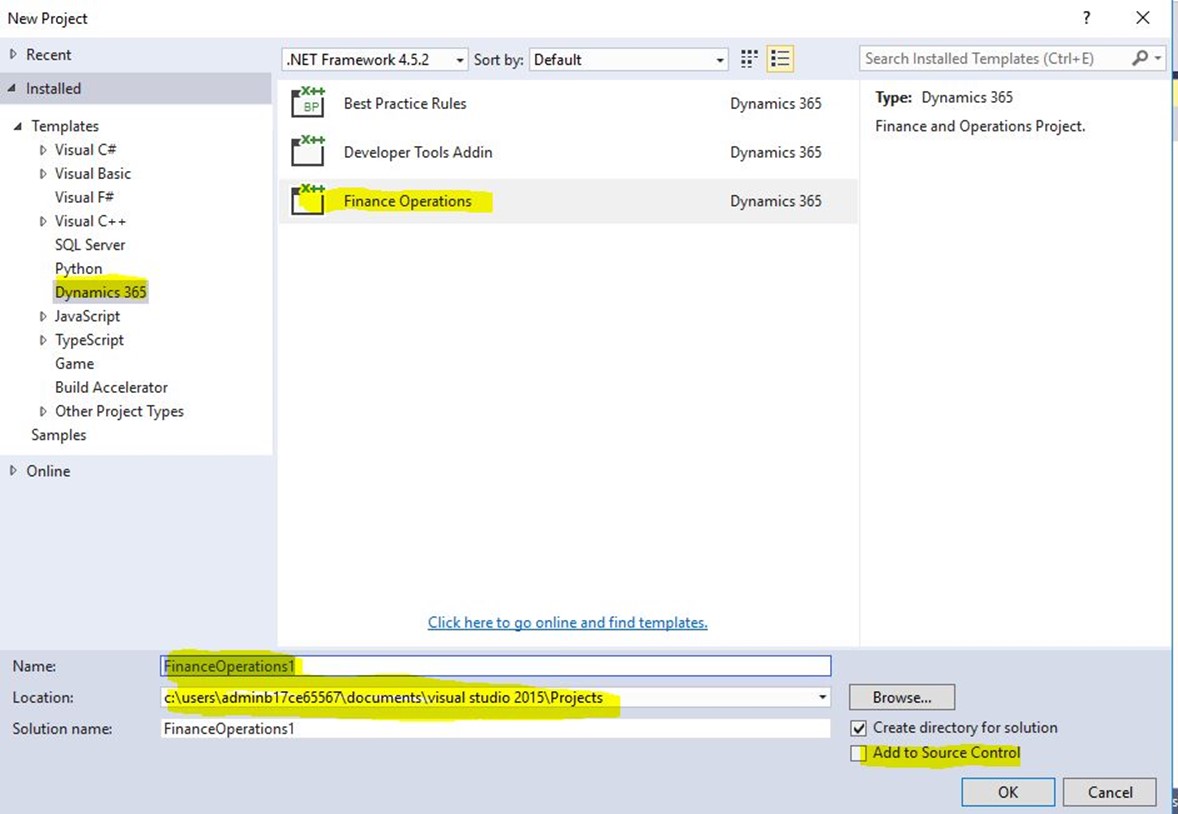1178x814 pixels.
Task: Enable Add to Source Control checkbox
Action: point(858,754)
